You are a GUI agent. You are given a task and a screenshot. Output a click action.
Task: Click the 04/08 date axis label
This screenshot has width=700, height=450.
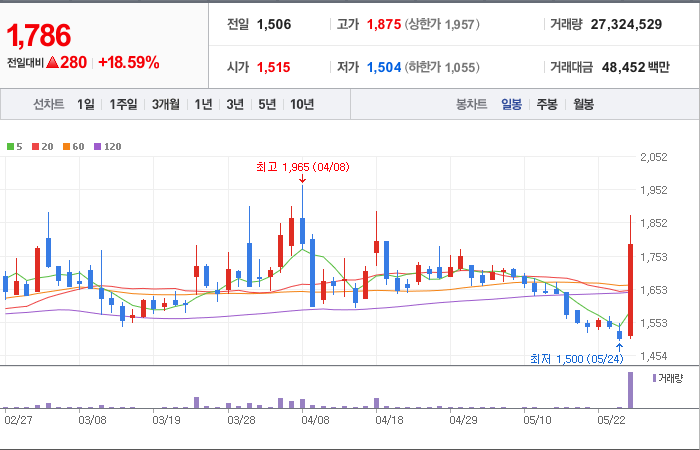coord(315,421)
